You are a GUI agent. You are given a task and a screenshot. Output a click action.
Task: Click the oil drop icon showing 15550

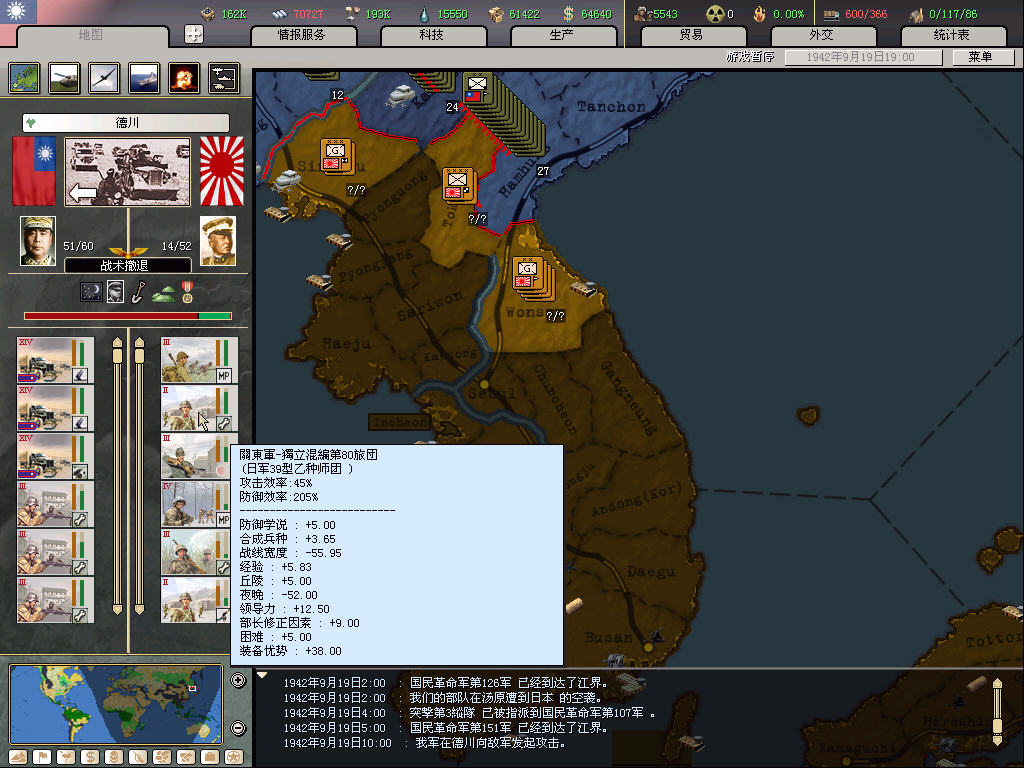pyautogui.click(x=424, y=14)
